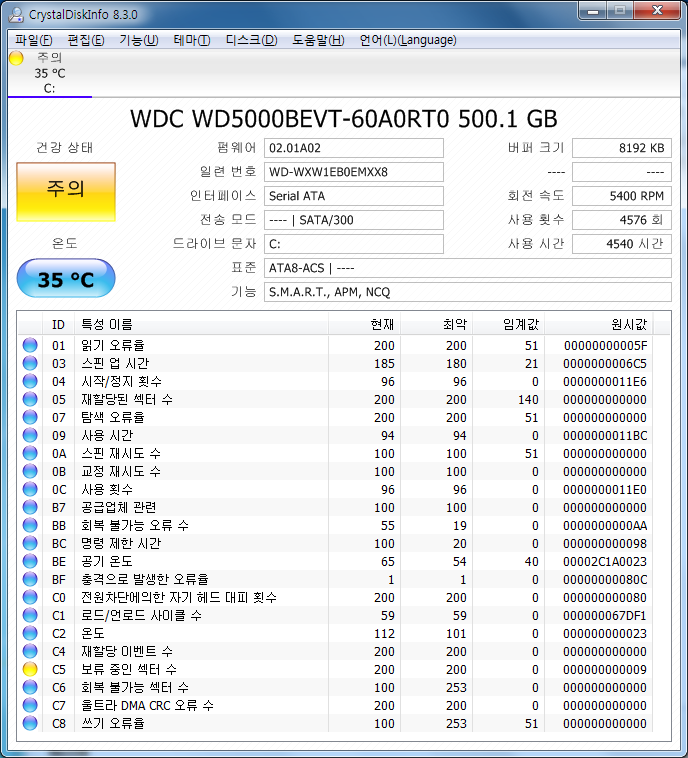Click blue status icon for attribute 01

[30, 345]
